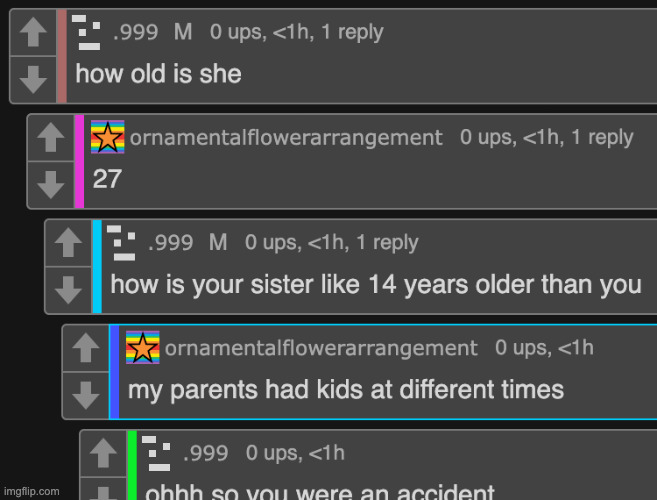Upvote the "14 years older" comment
Image resolution: width=657 pixels, height=500 pixels.
point(68,243)
